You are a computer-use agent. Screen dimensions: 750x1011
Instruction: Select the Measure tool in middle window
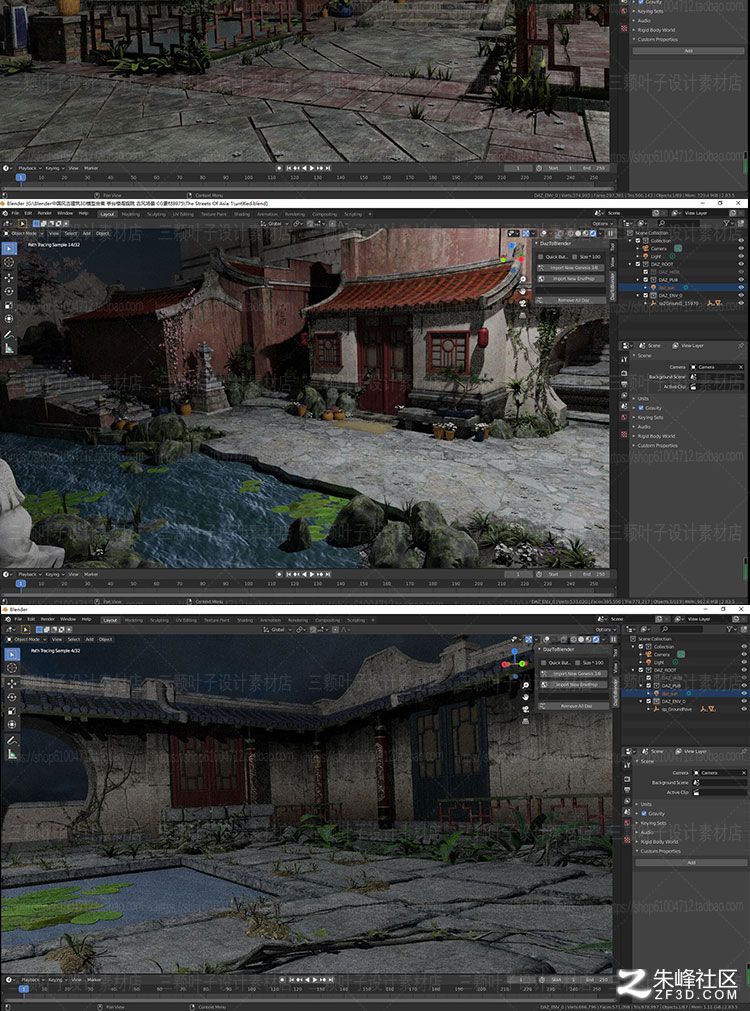tap(10, 348)
